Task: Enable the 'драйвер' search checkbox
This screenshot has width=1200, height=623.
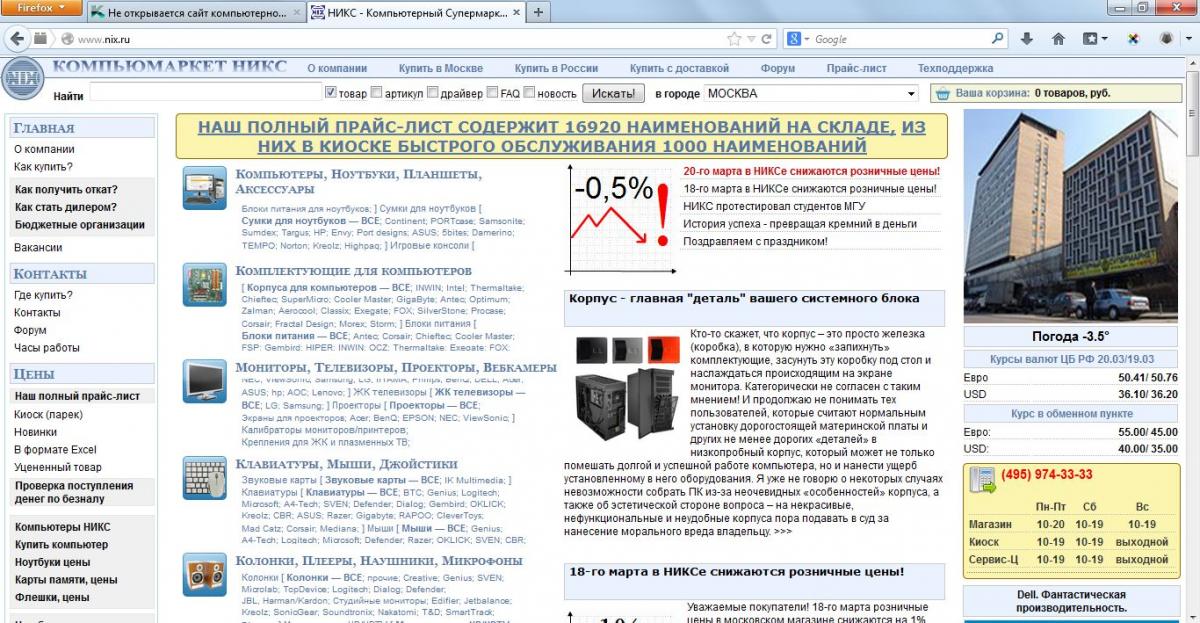Action: pos(432,93)
